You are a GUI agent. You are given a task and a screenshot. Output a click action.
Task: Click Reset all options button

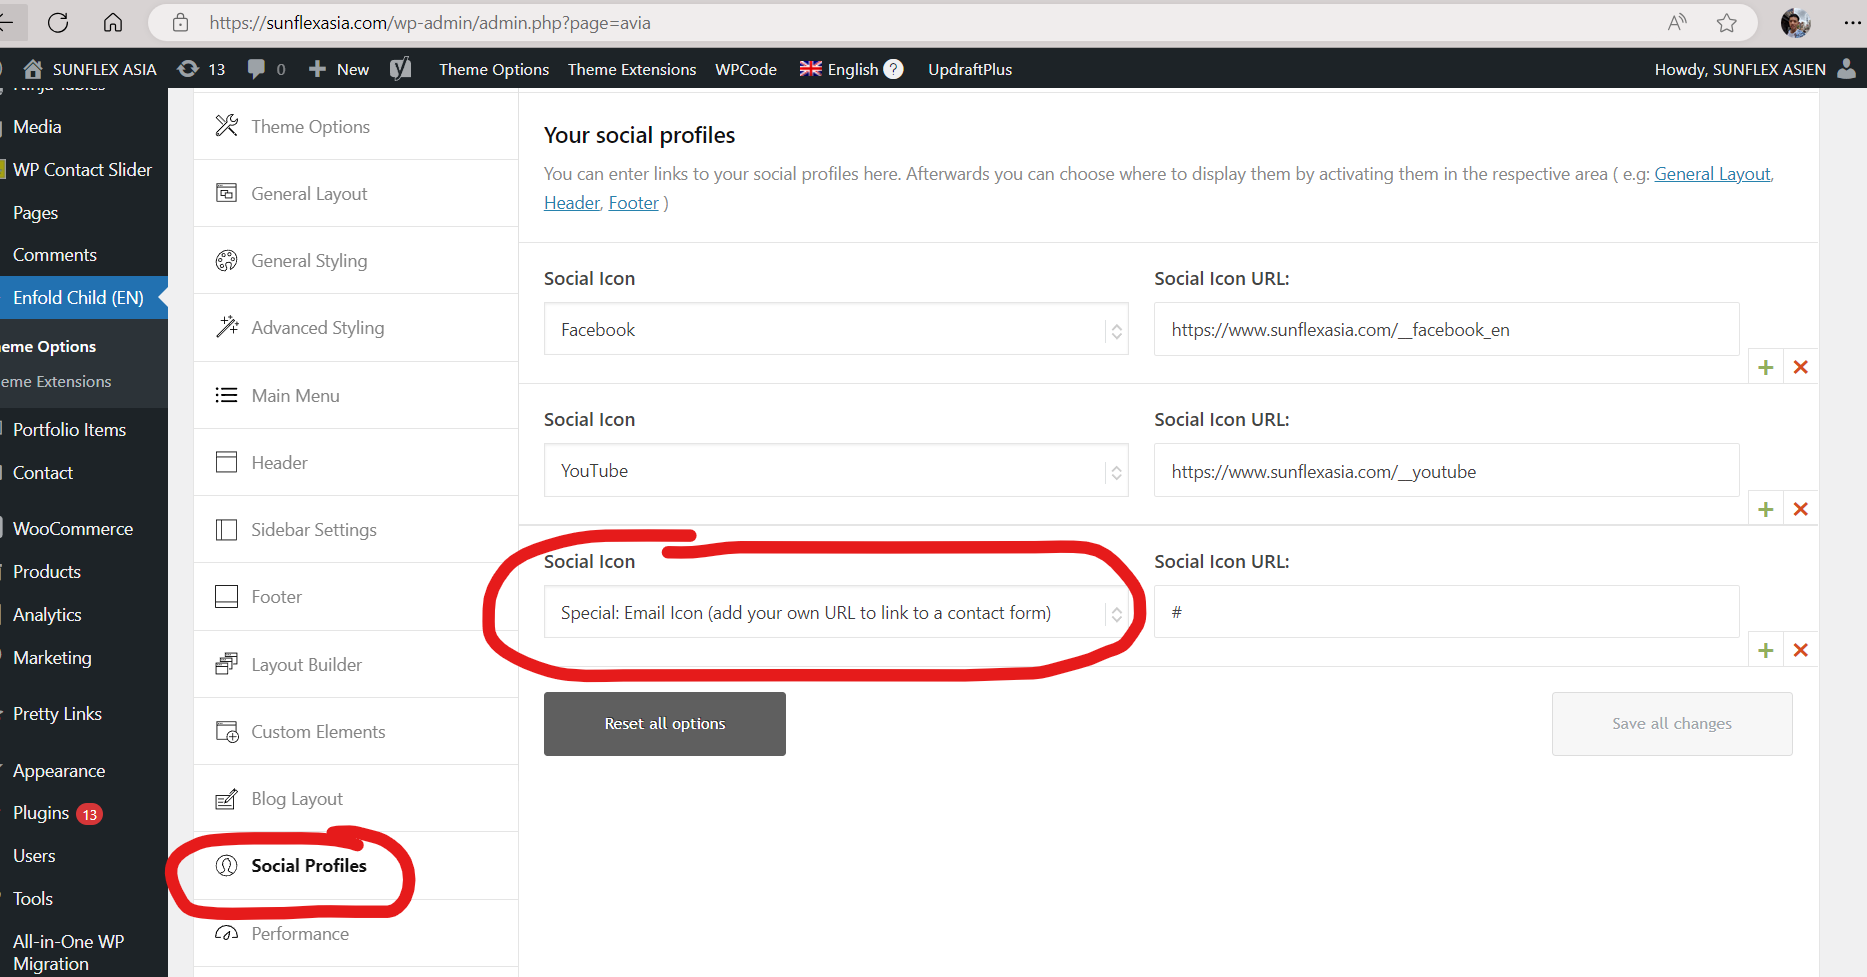click(x=665, y=723)
